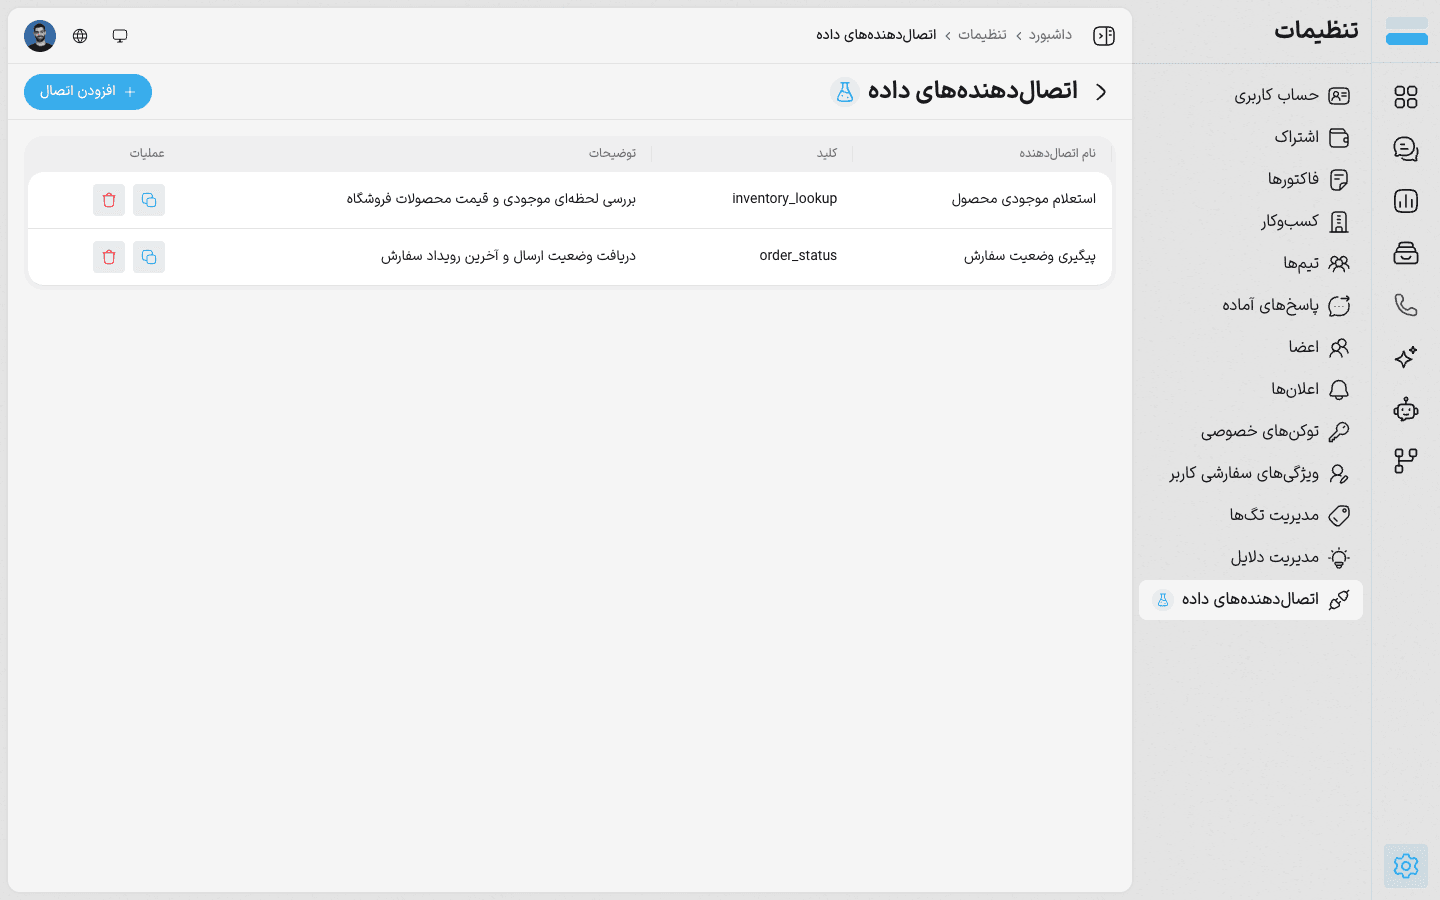This screenshot has height=900, width=1440.
Task: Click پیگیری وضعیت سفارش connector name
Action: click(1030, 256)
